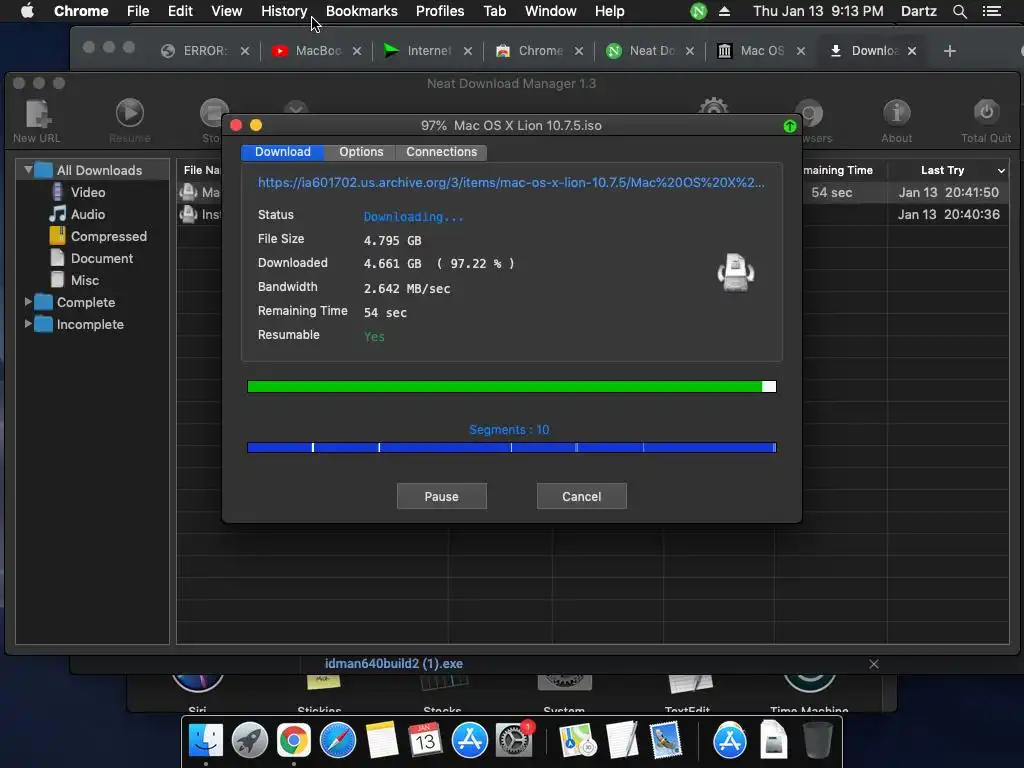
Task: Click the blue segments progress bar
Action: 511,447
